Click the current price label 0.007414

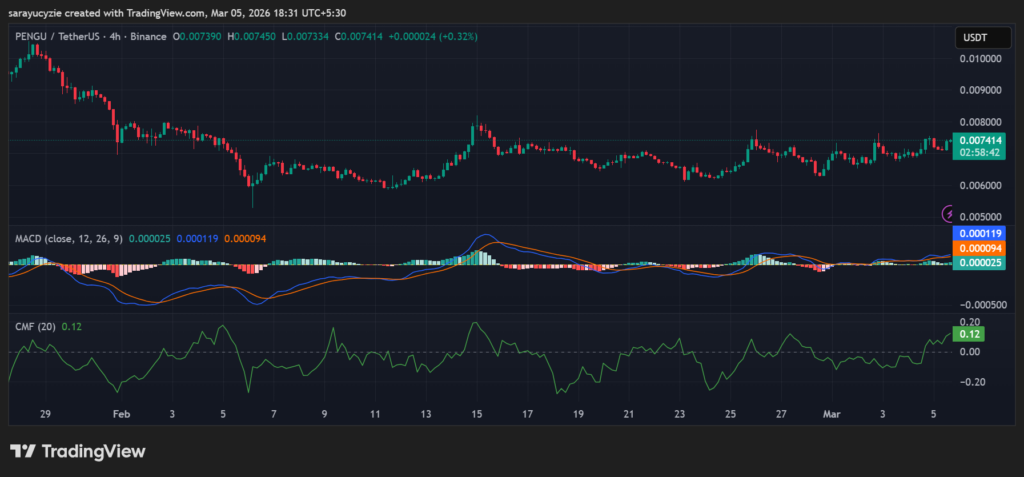point(975,140)
